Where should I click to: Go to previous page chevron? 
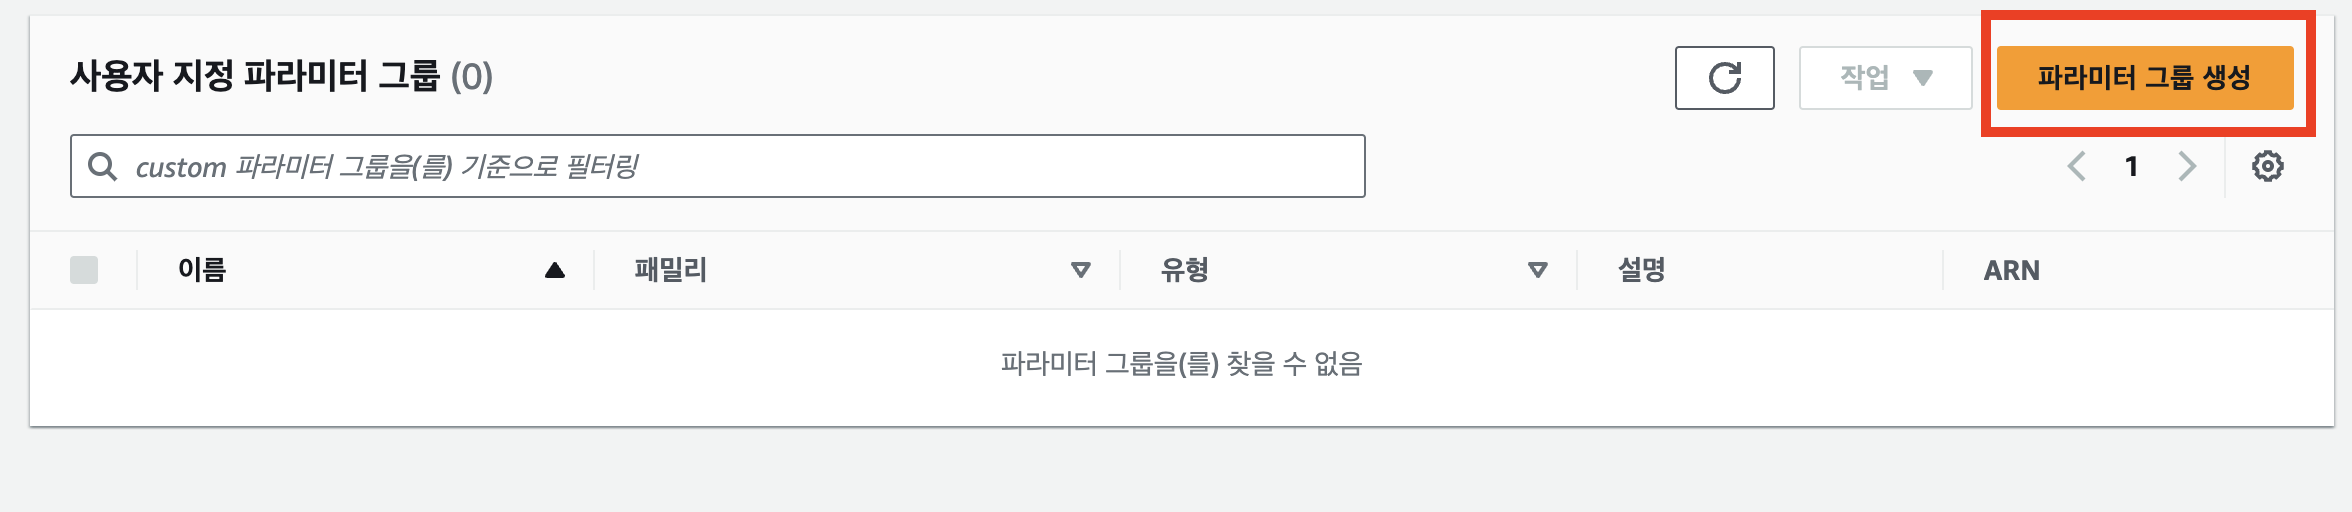[x=2077, y=166]
